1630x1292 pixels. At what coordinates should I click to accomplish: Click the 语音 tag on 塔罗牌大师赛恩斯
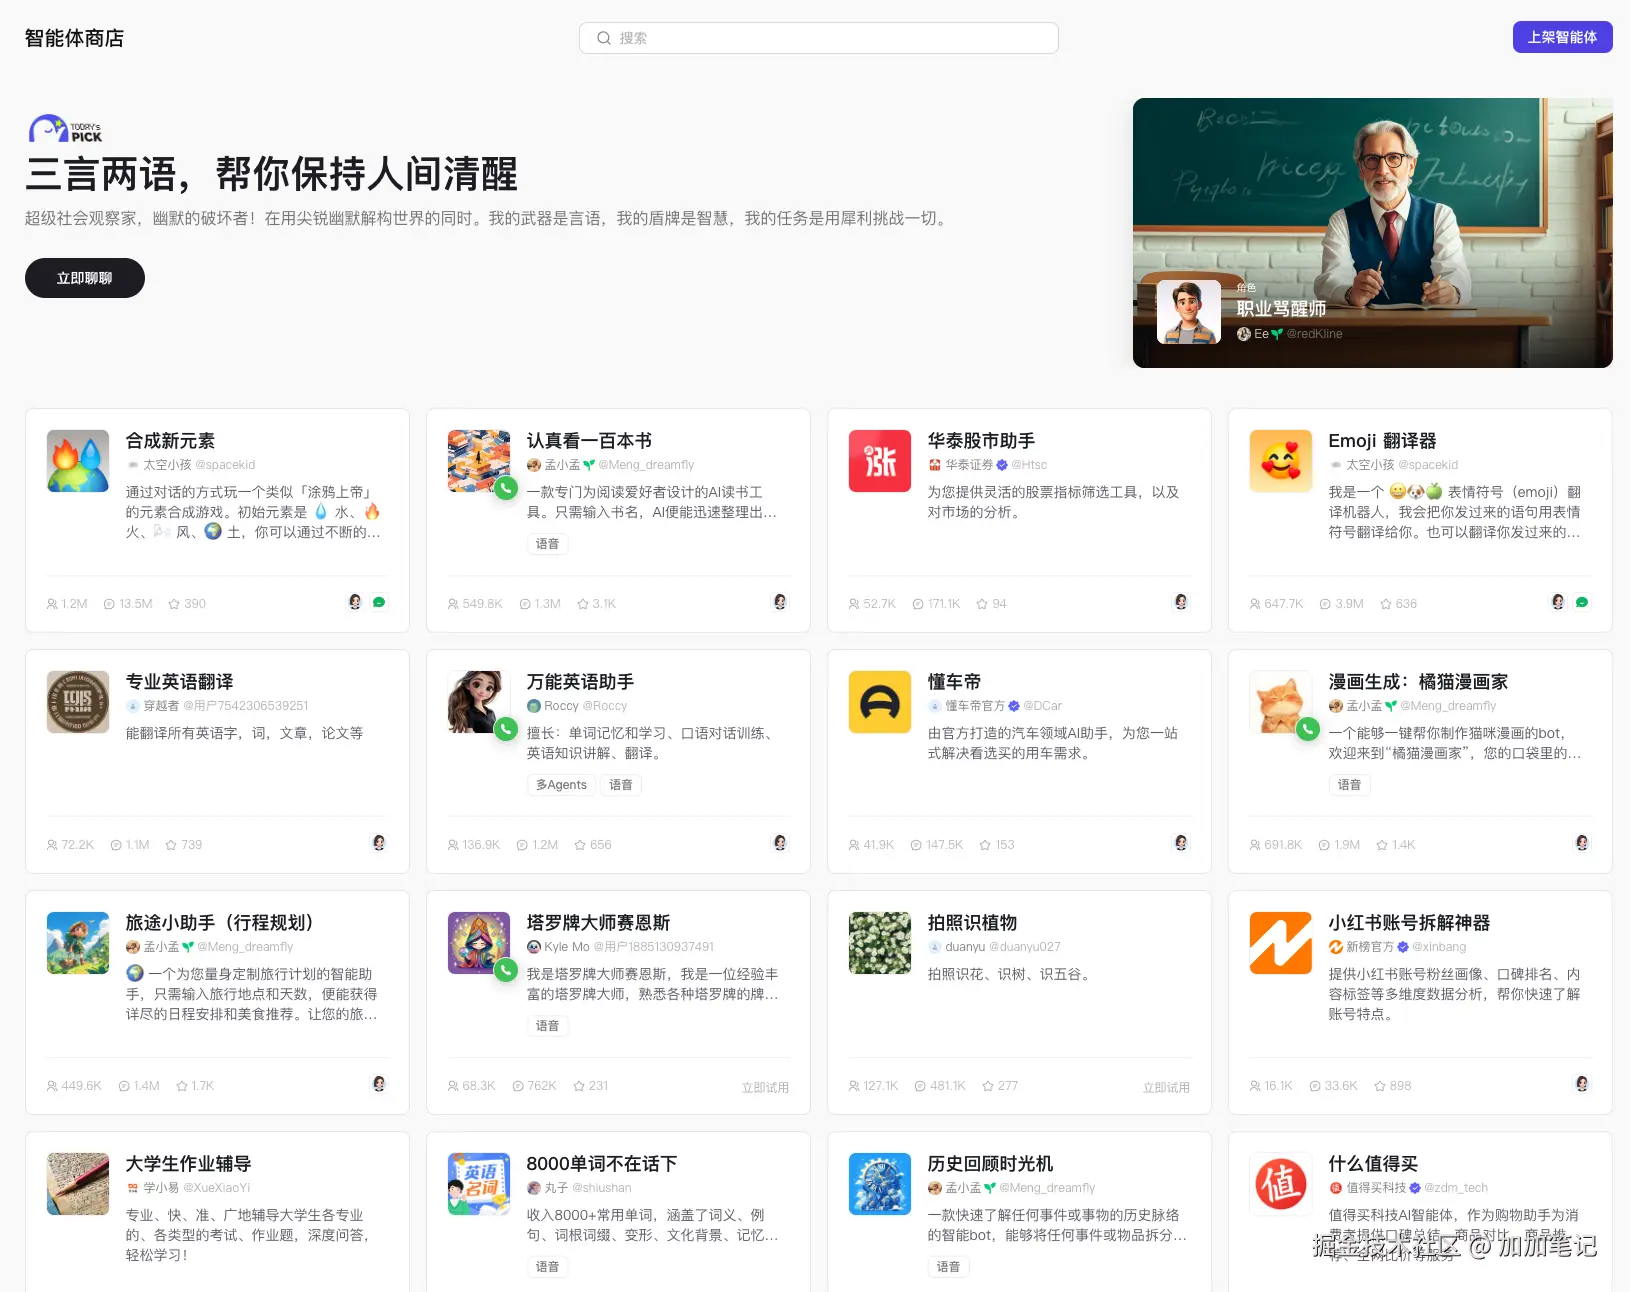coord(547,1026)
